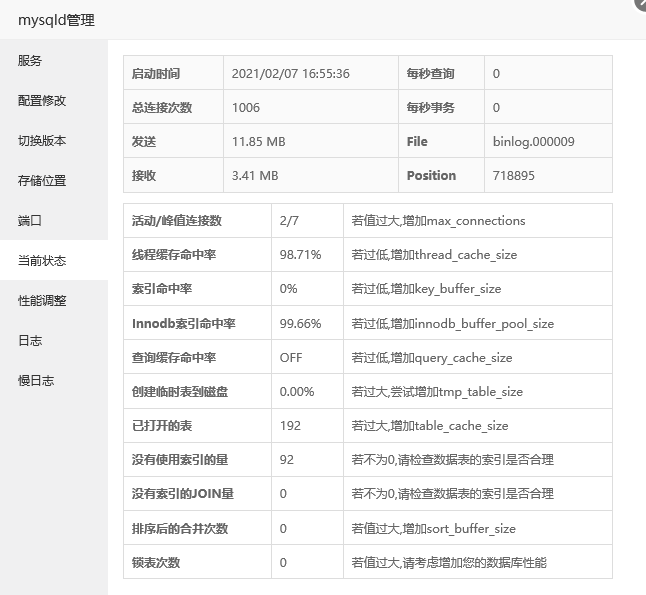Click the key_buffer_size hint
This screenshot has height=595, width=646.
[x=426, y=289]
